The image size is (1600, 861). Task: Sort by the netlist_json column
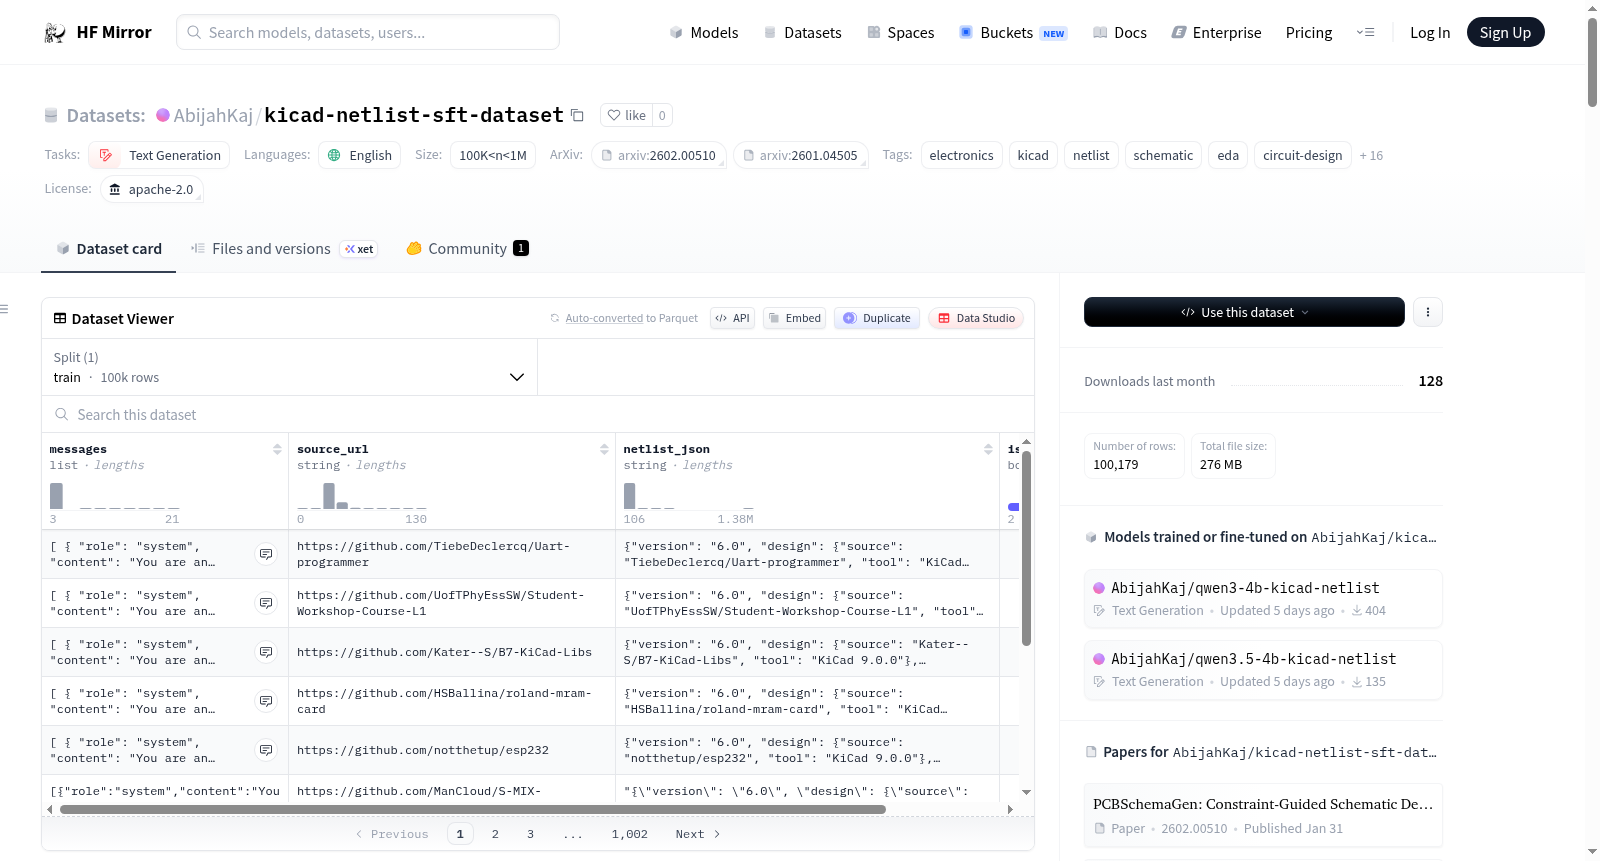(x=988, y=449)
